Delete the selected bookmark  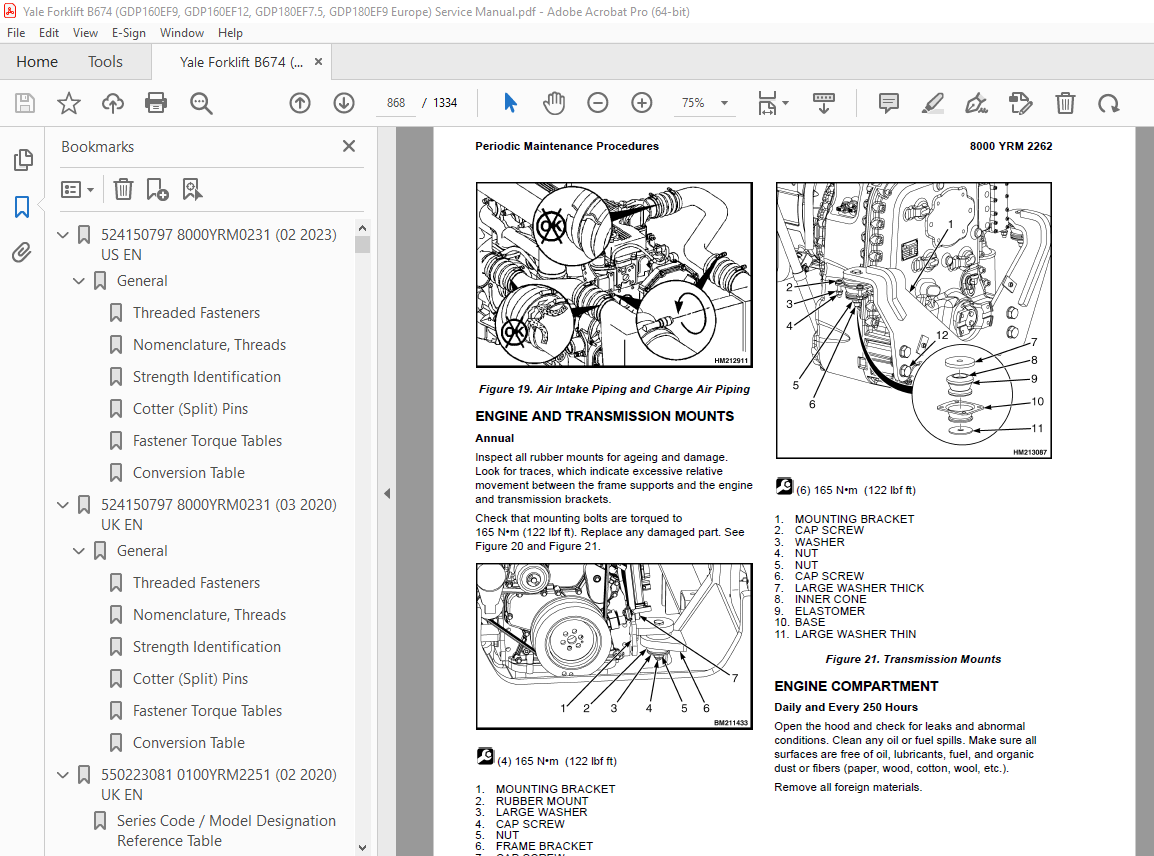click(x=123, y=190)
